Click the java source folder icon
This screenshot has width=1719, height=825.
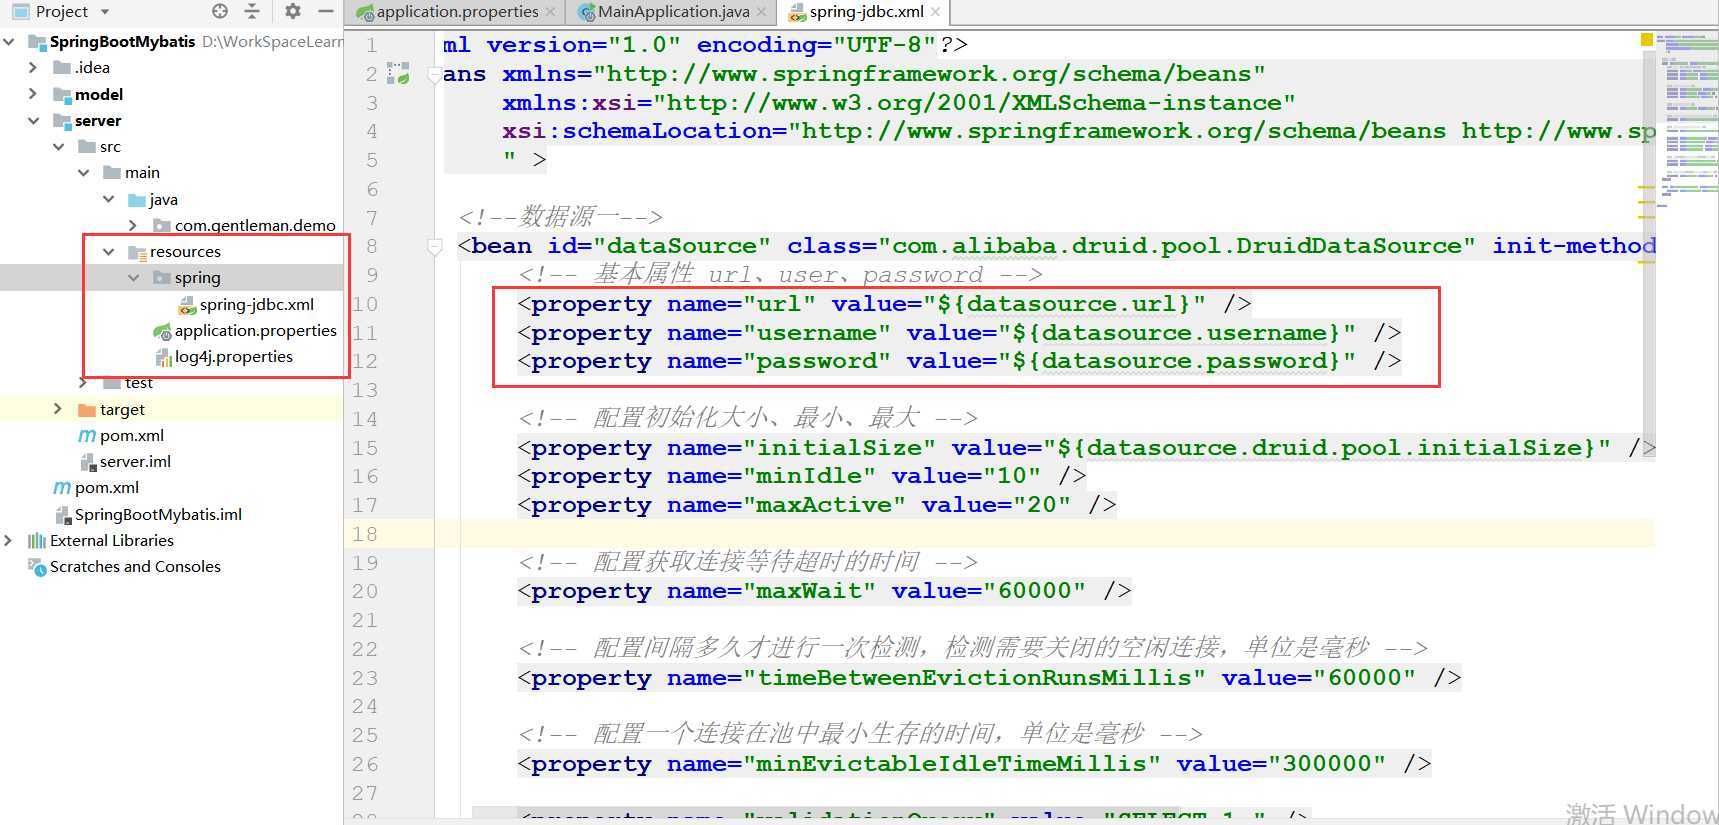click(x=137, y=199)
